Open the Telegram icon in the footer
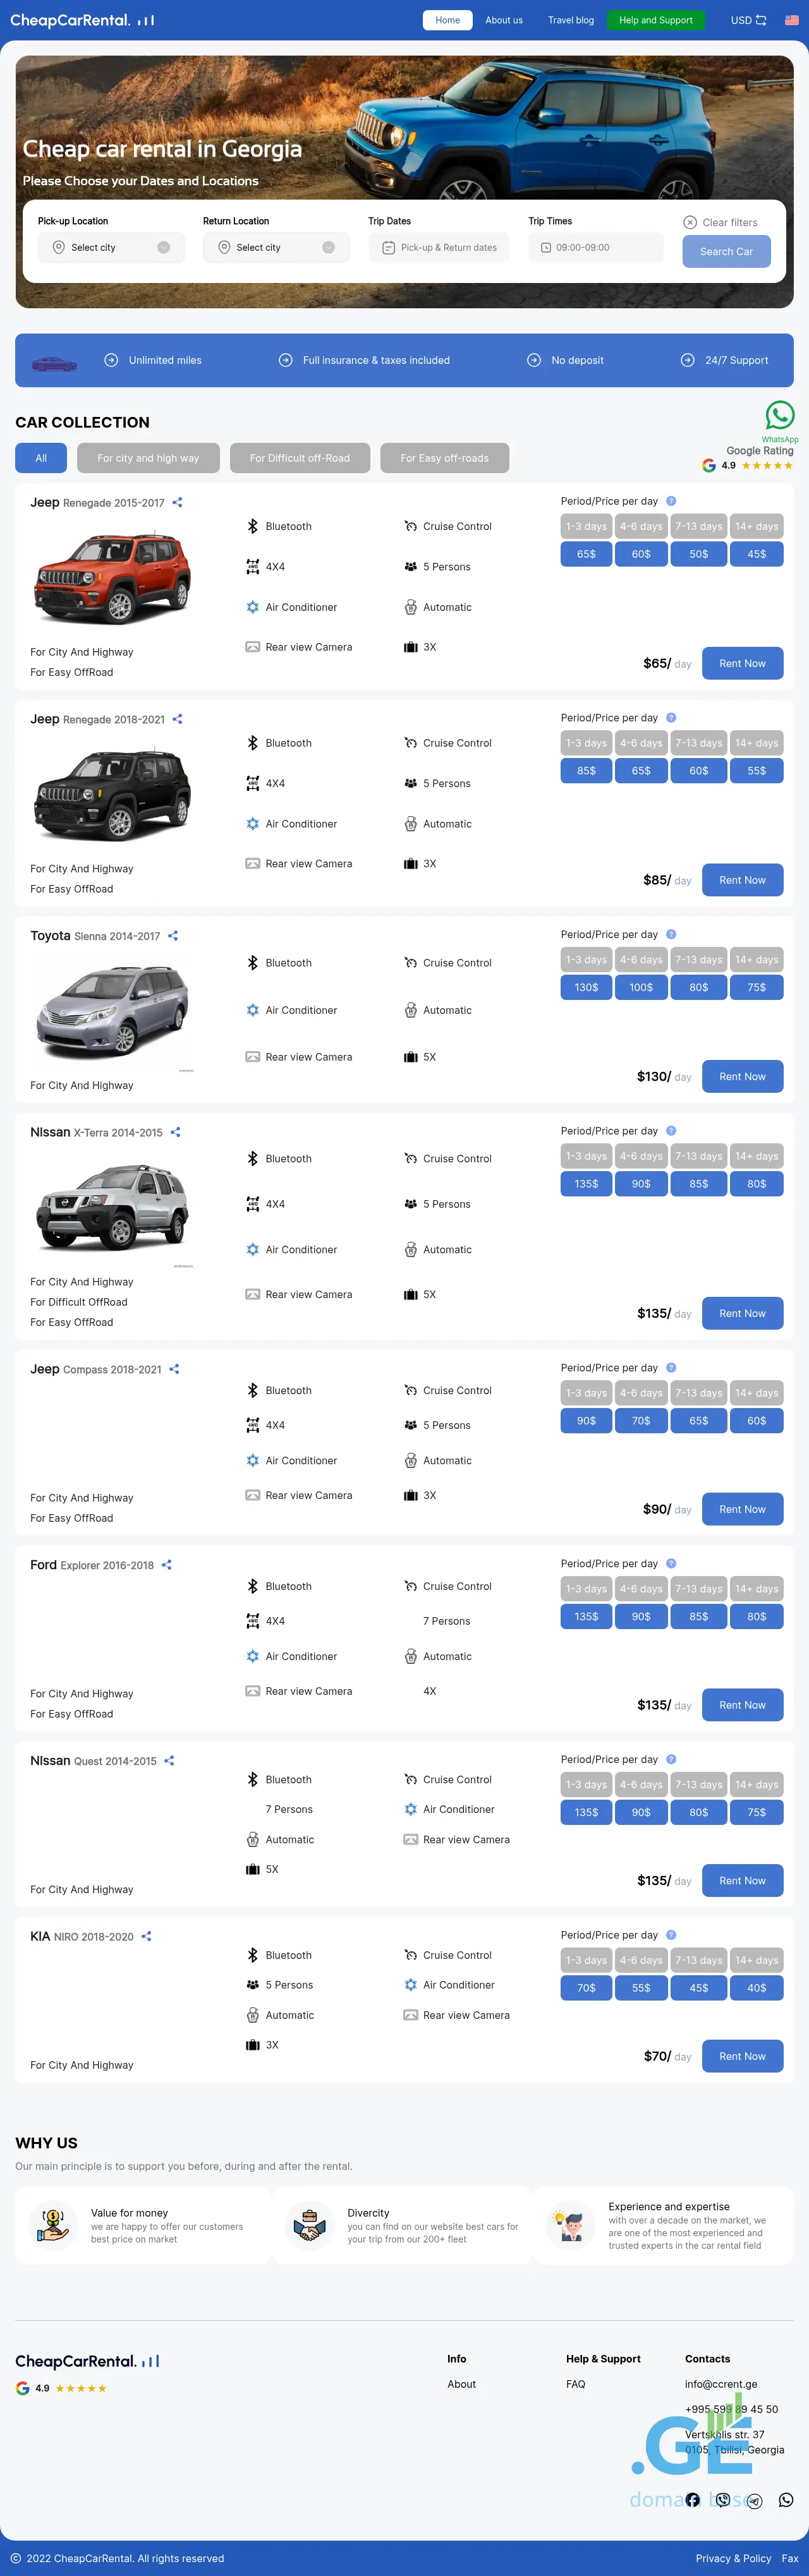 coord(755,2500)
